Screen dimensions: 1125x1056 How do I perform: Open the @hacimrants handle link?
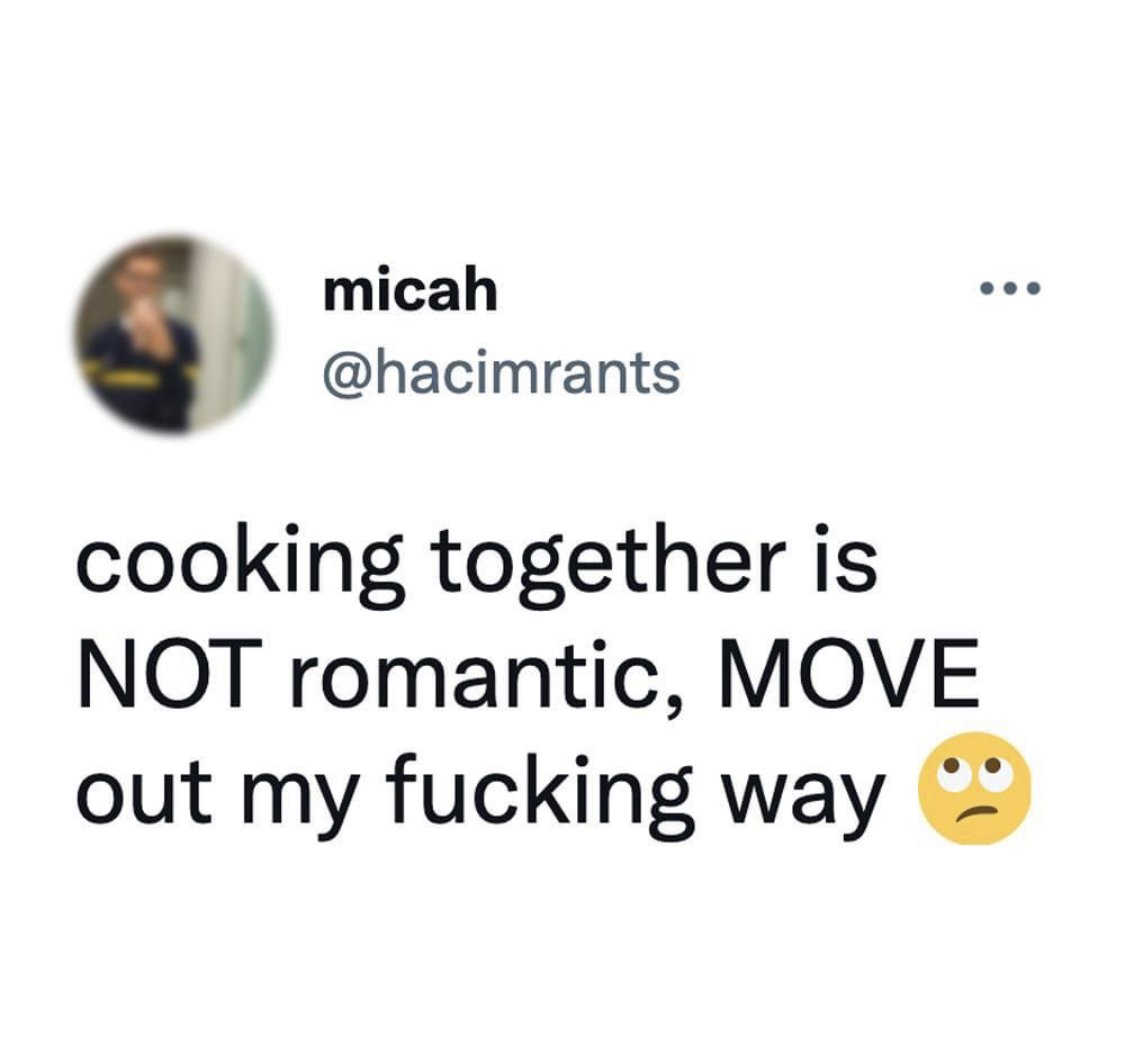point(502,373)
